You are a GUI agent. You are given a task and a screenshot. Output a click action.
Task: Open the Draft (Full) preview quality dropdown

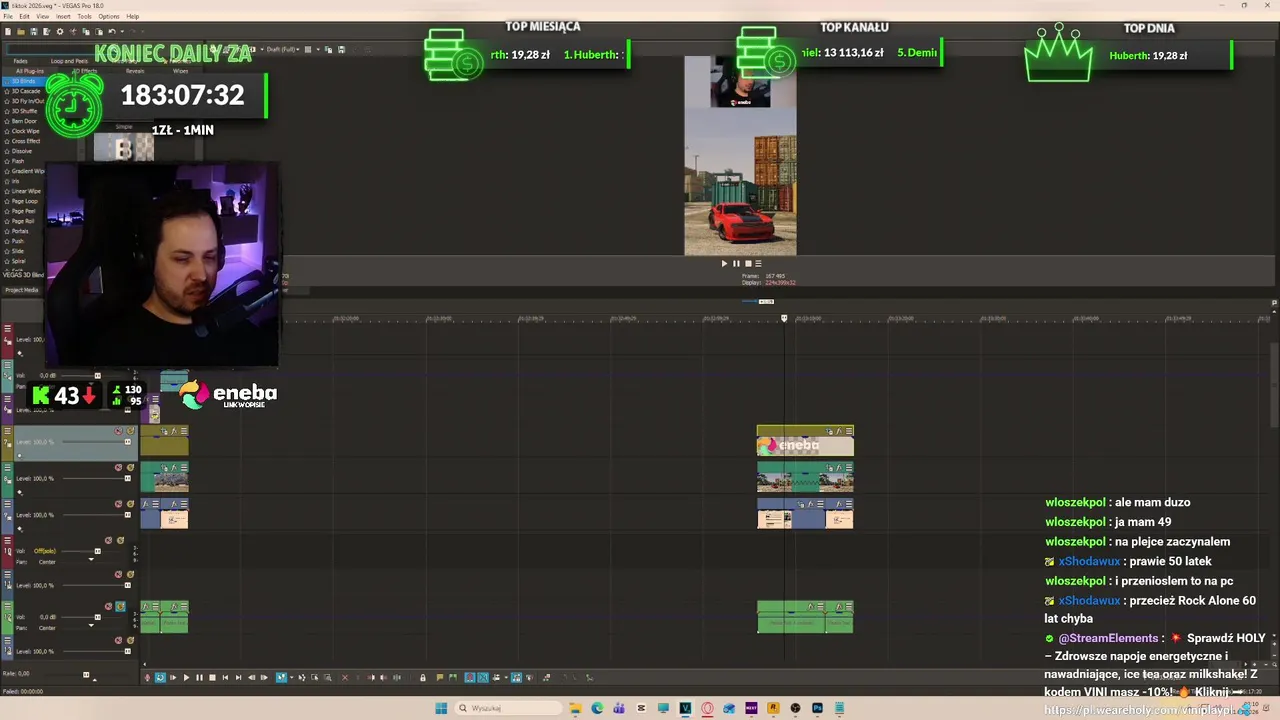tap(287, 49)
